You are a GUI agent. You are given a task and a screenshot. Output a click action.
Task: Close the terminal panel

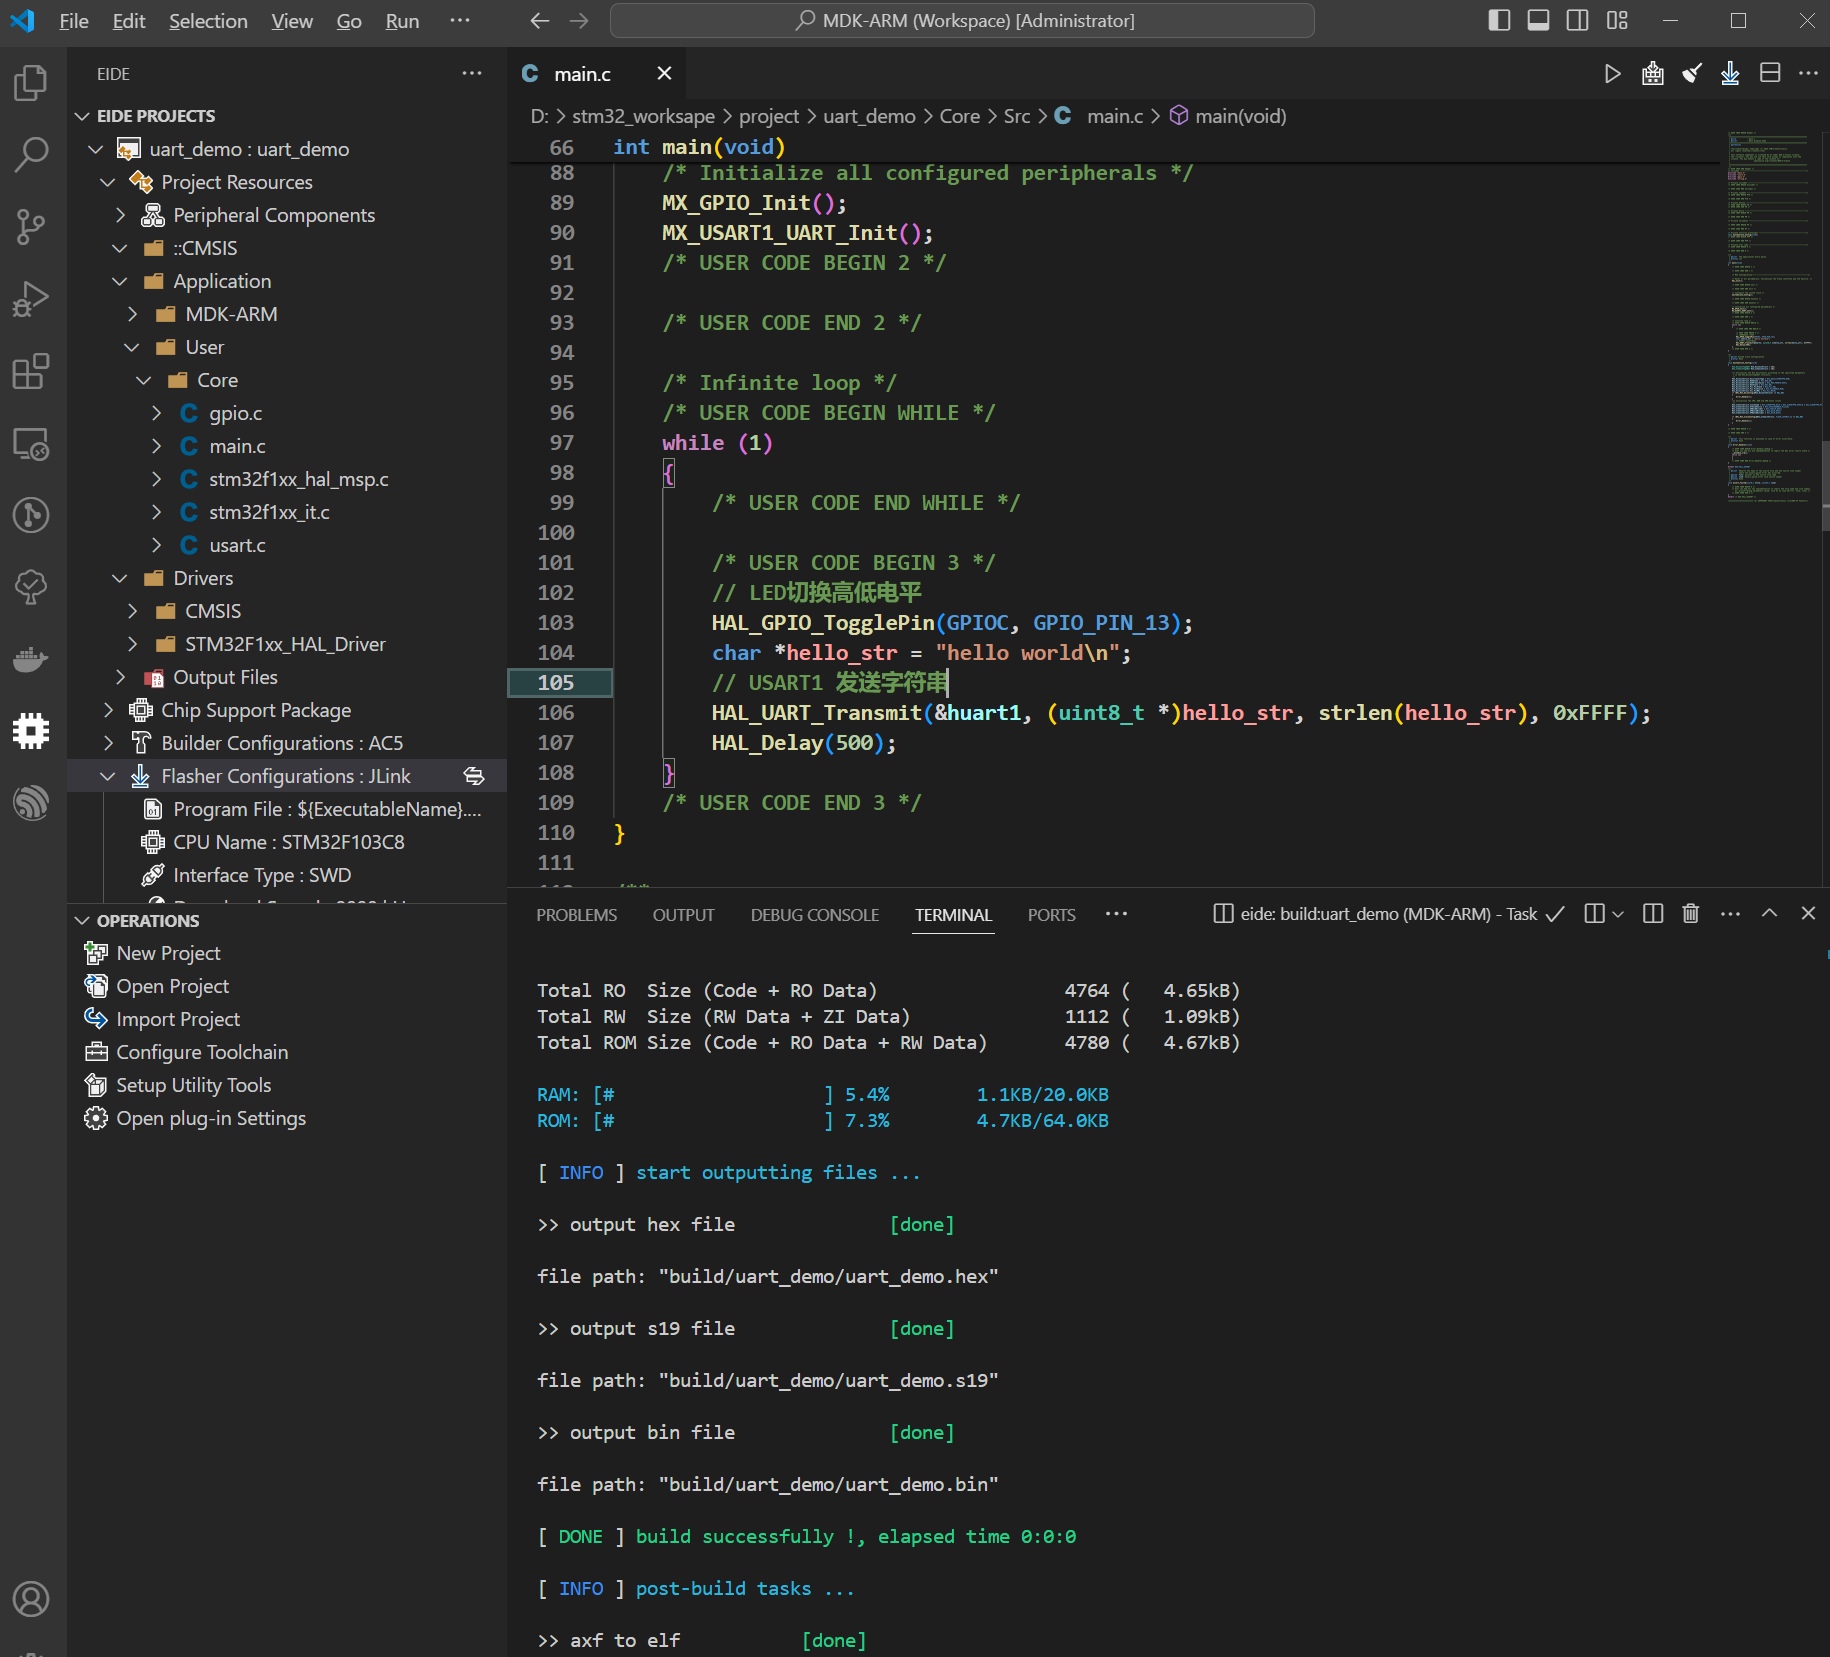pos(1808,914)
